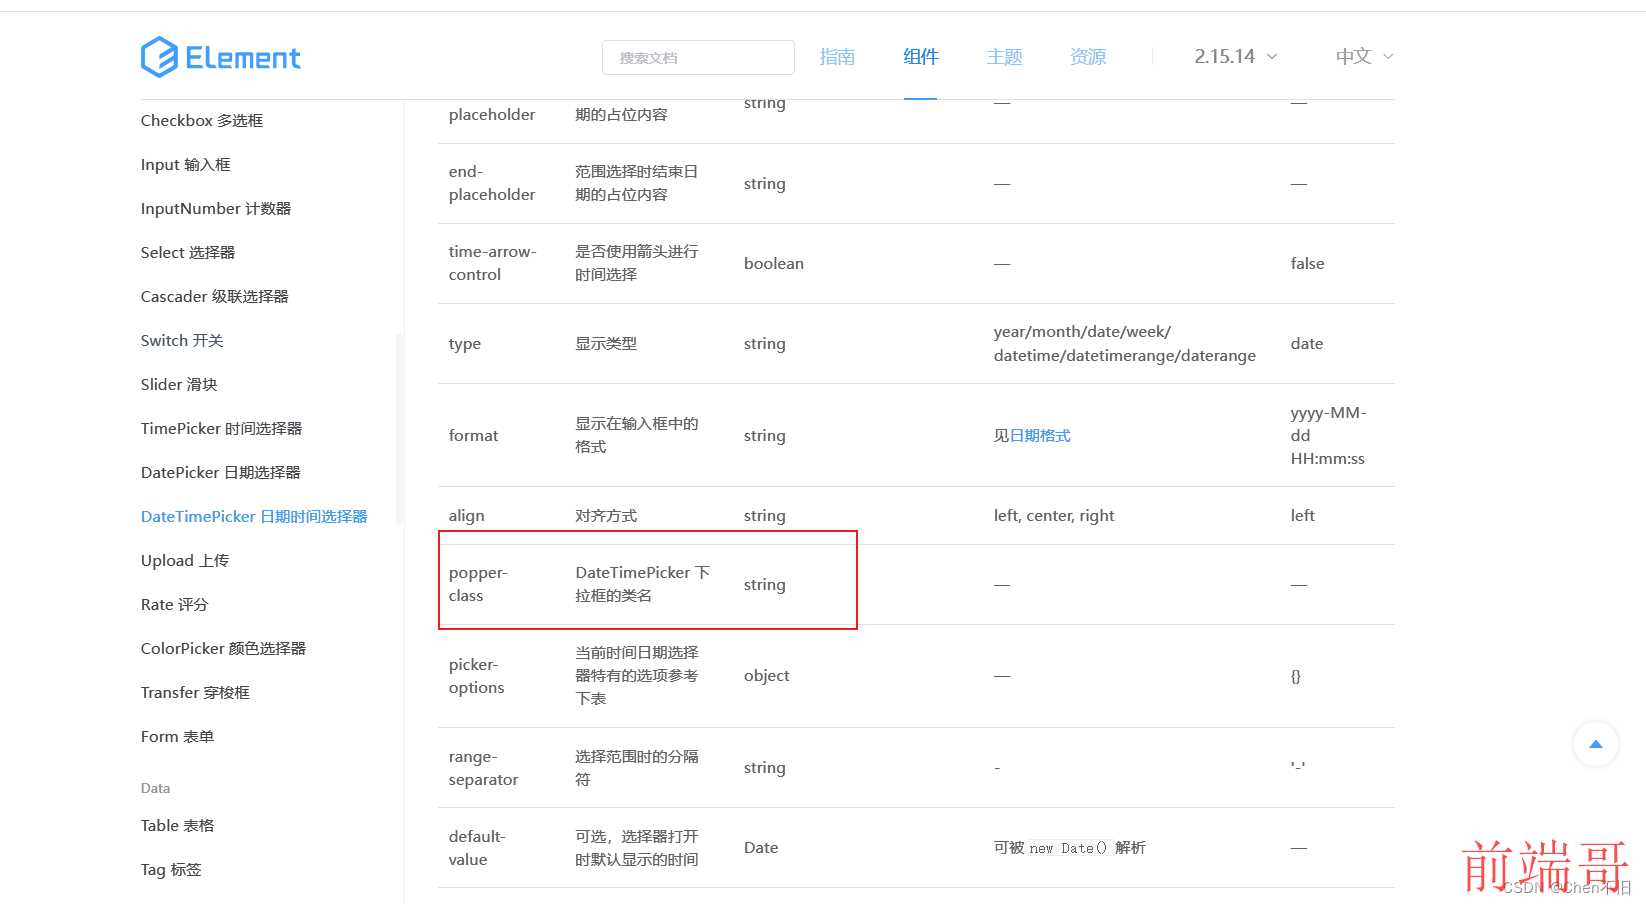Open DatePicker 日期选择器 in sidebar

pos(221,472)
